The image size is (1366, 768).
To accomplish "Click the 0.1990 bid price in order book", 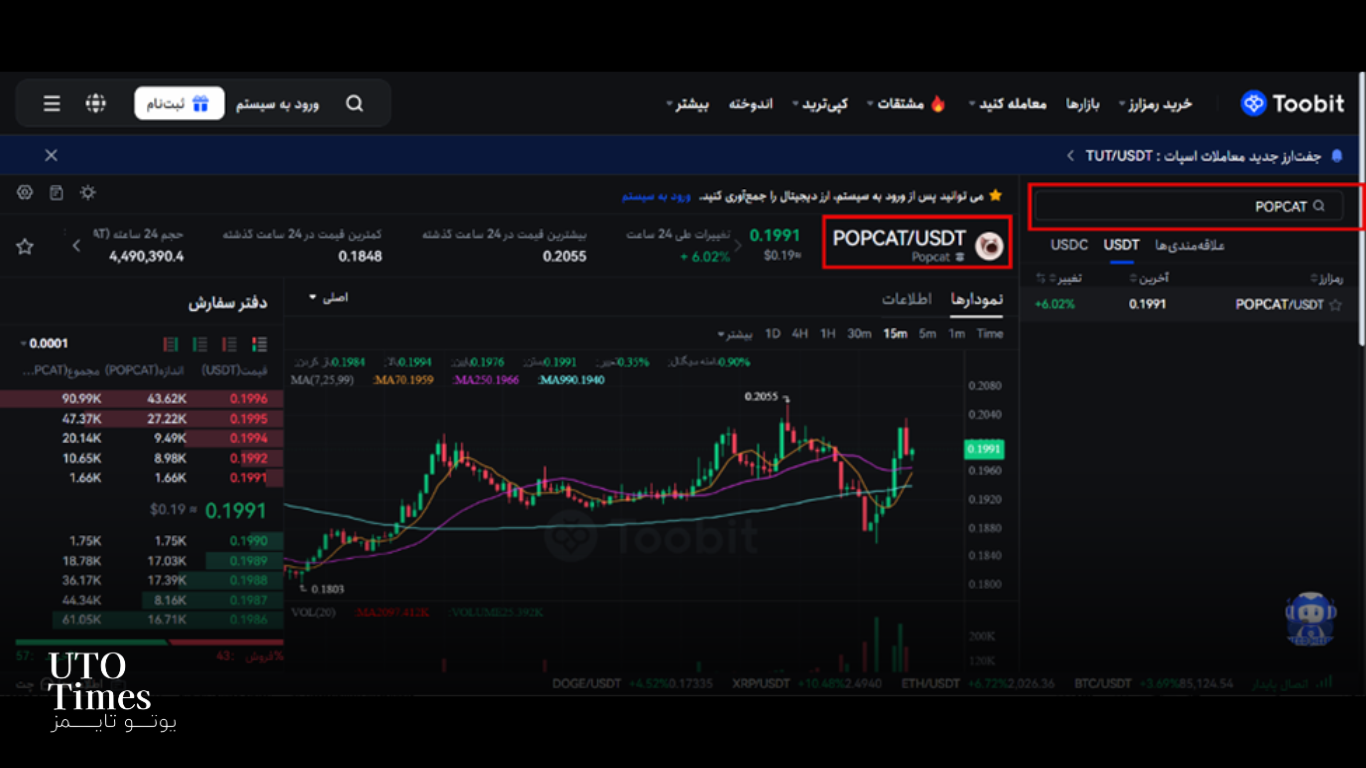I will click(249, 541).
